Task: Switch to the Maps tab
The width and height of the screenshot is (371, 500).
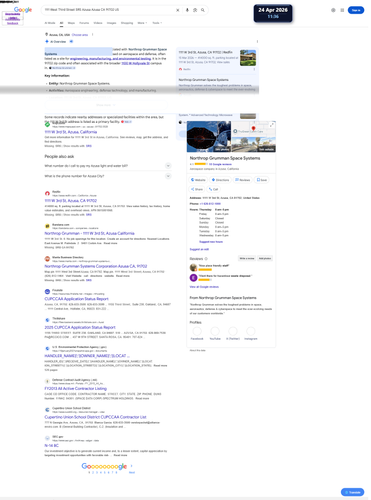Action: click(x=72, y=23)
